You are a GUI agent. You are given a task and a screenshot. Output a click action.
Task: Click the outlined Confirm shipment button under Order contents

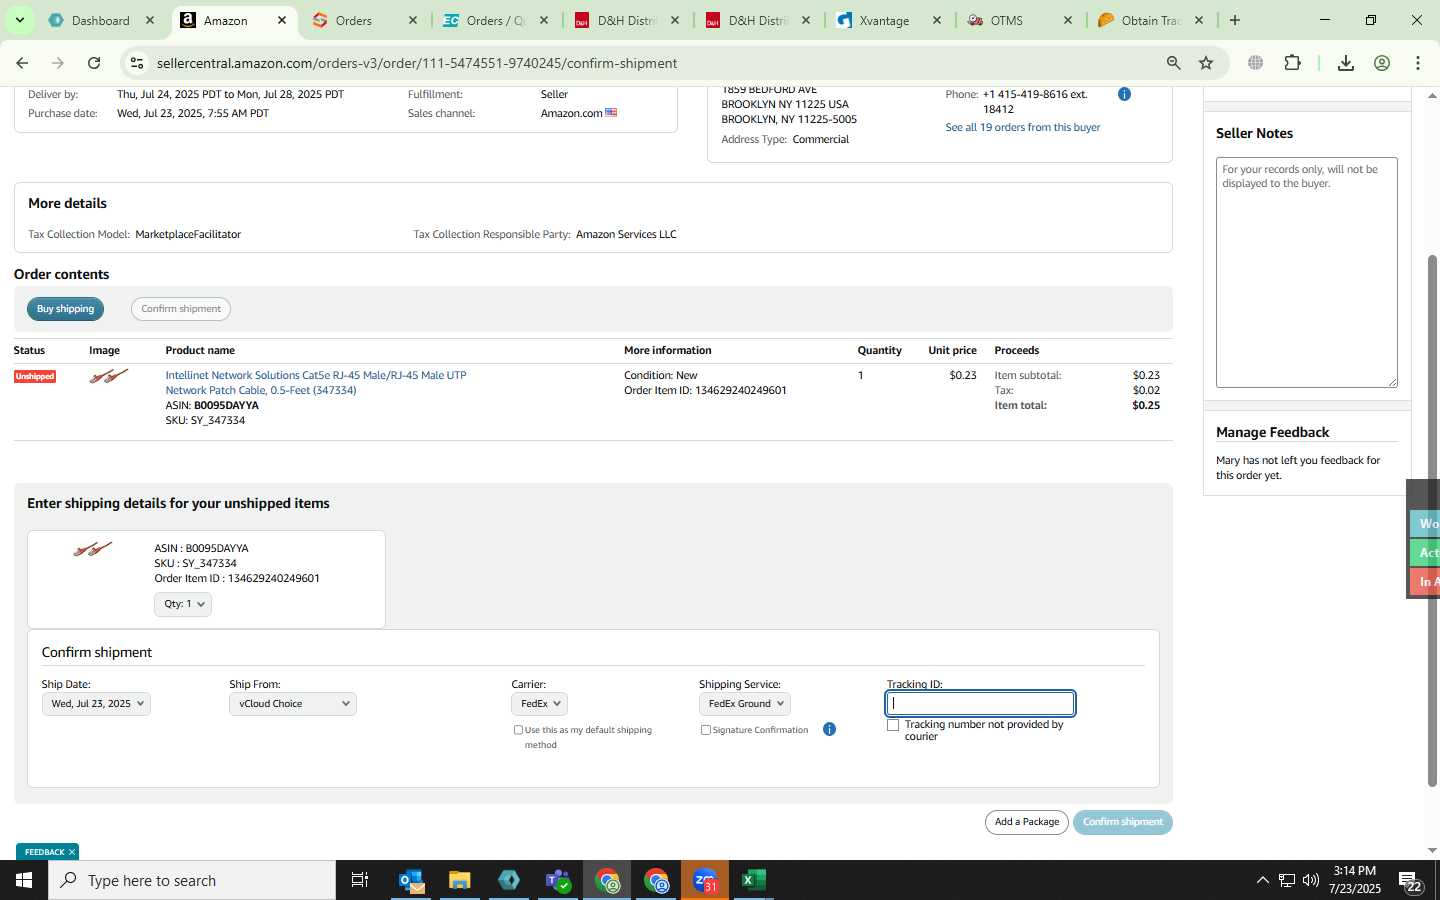tap(181, 309)
